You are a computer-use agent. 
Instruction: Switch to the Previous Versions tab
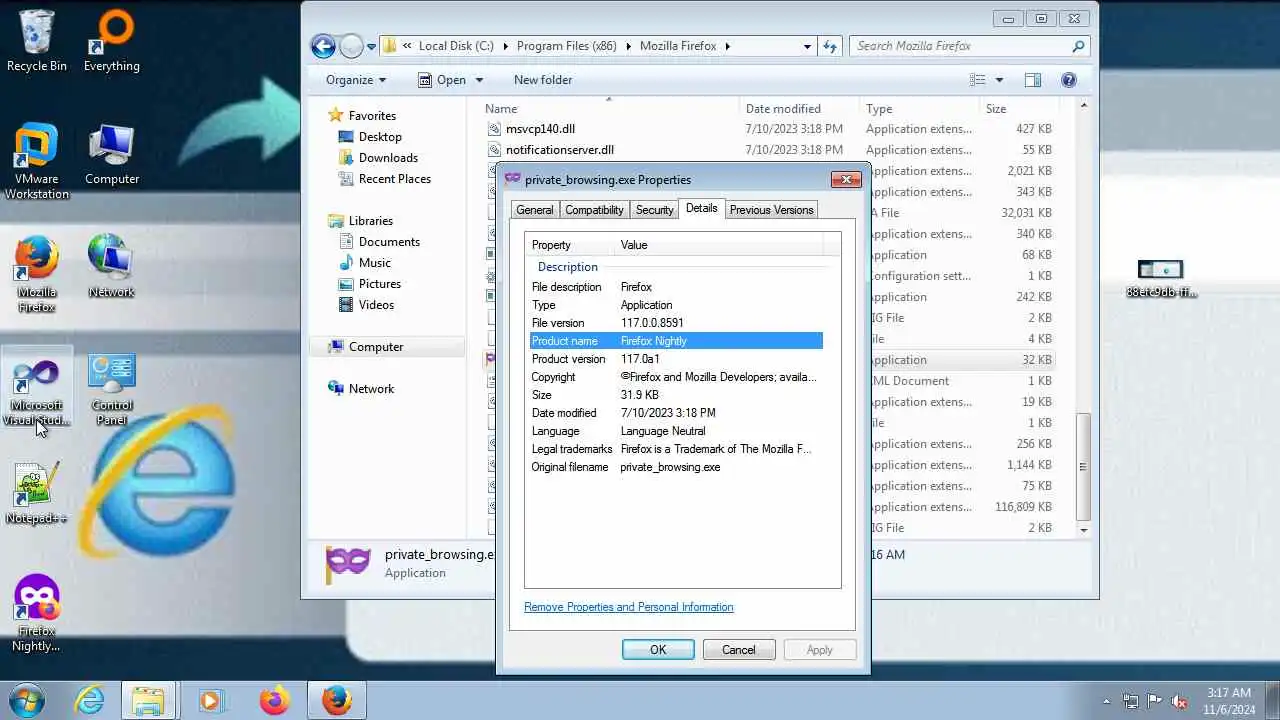point(771,210)
